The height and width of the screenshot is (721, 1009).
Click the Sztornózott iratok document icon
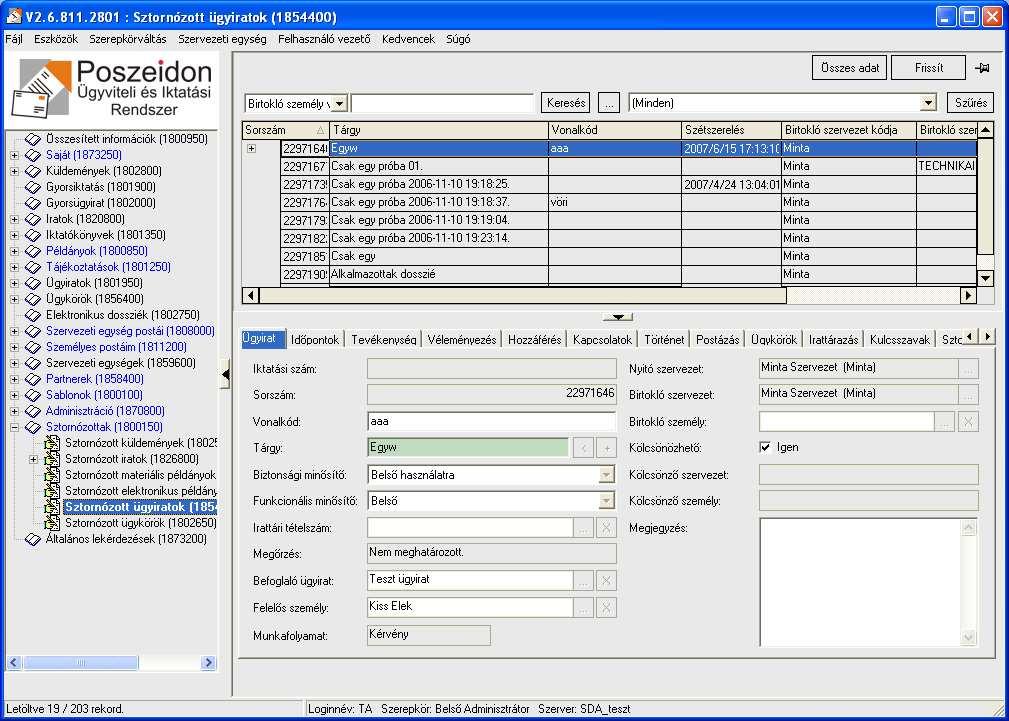click(x=52, y=459)
